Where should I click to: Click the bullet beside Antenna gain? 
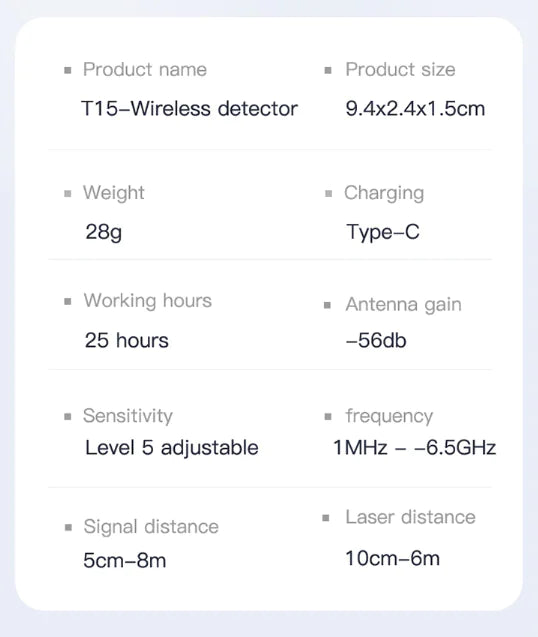pos(327,305)
